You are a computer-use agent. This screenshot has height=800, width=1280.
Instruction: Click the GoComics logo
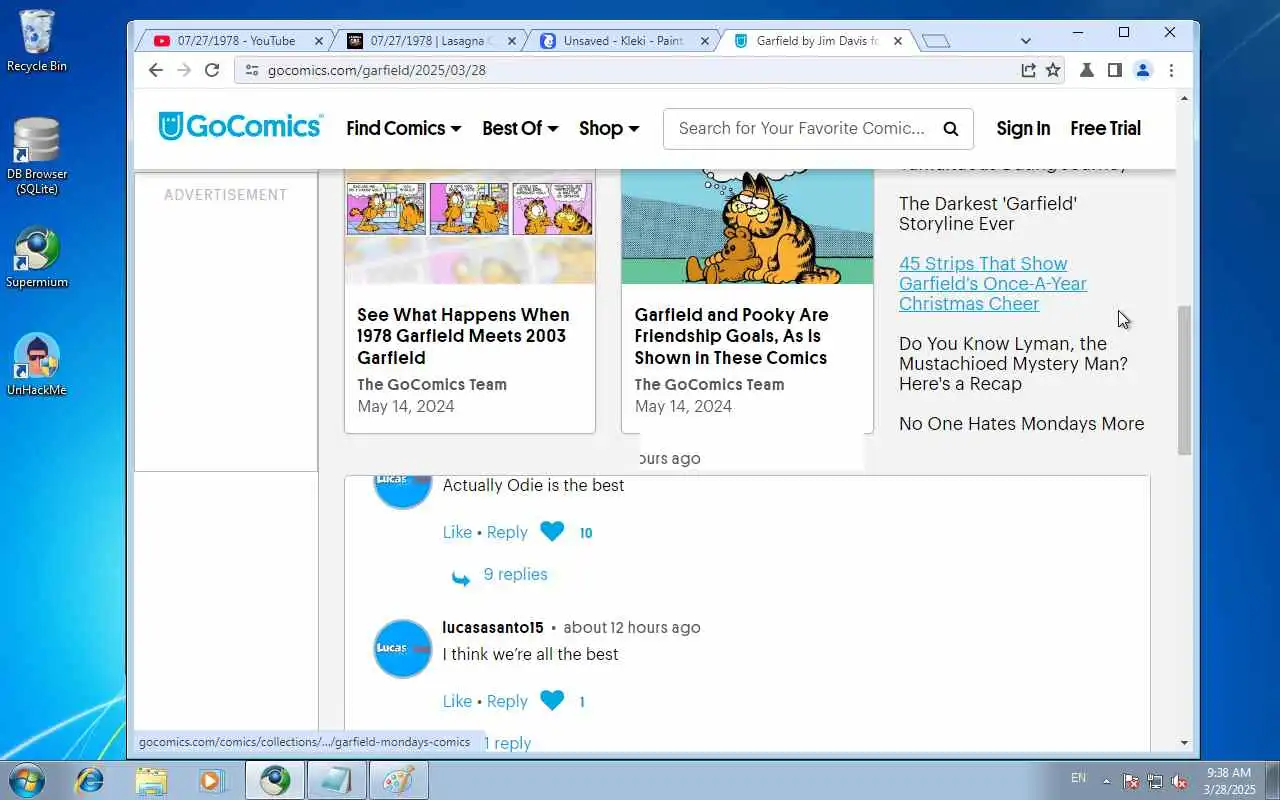(x=240, y=127)
